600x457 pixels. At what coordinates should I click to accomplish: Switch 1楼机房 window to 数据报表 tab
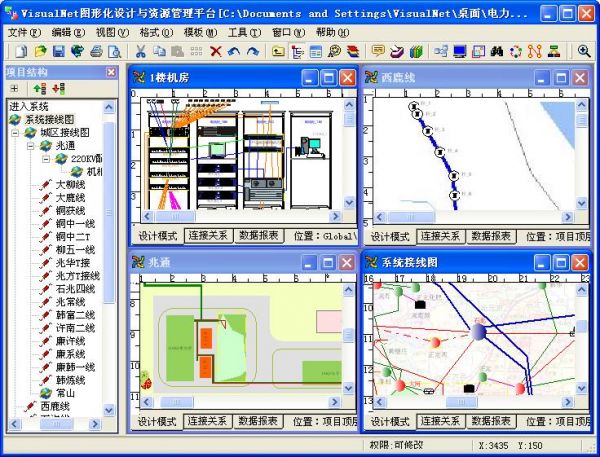coord(259,236)
